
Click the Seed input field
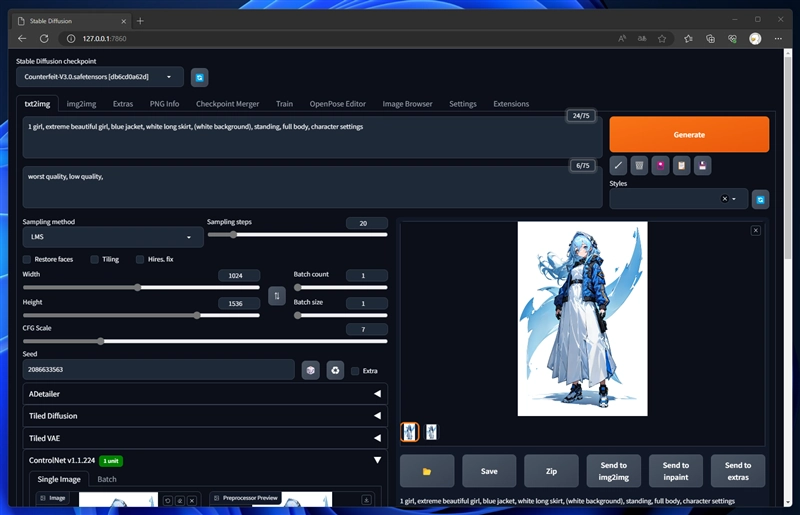click(159, 370)
